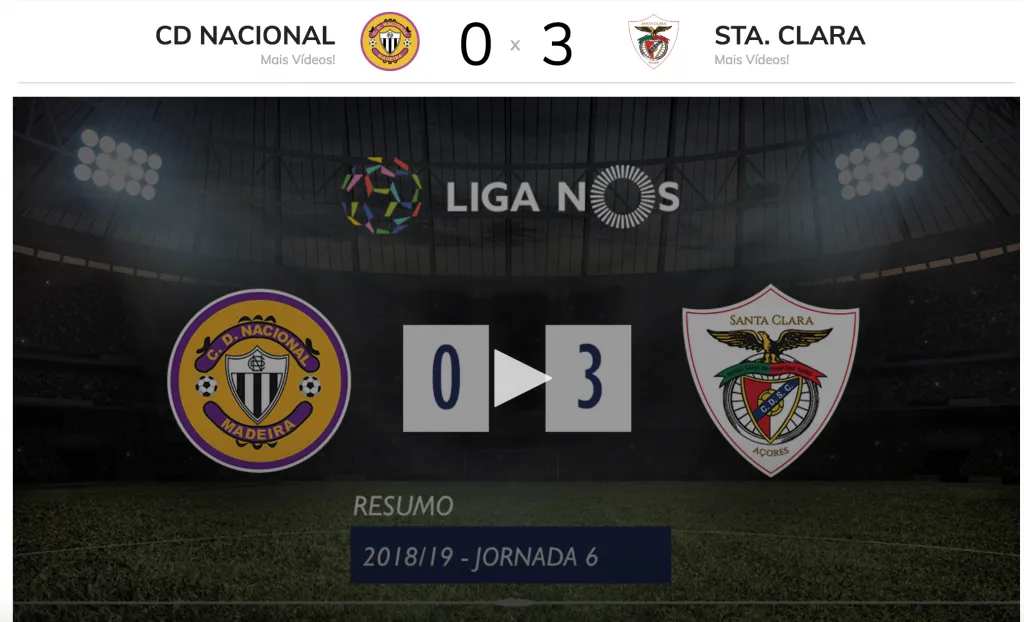Screen dimensions: 1024x622
Task: Click the header score 3 for Sta. Clara
Action: point(557,44)
